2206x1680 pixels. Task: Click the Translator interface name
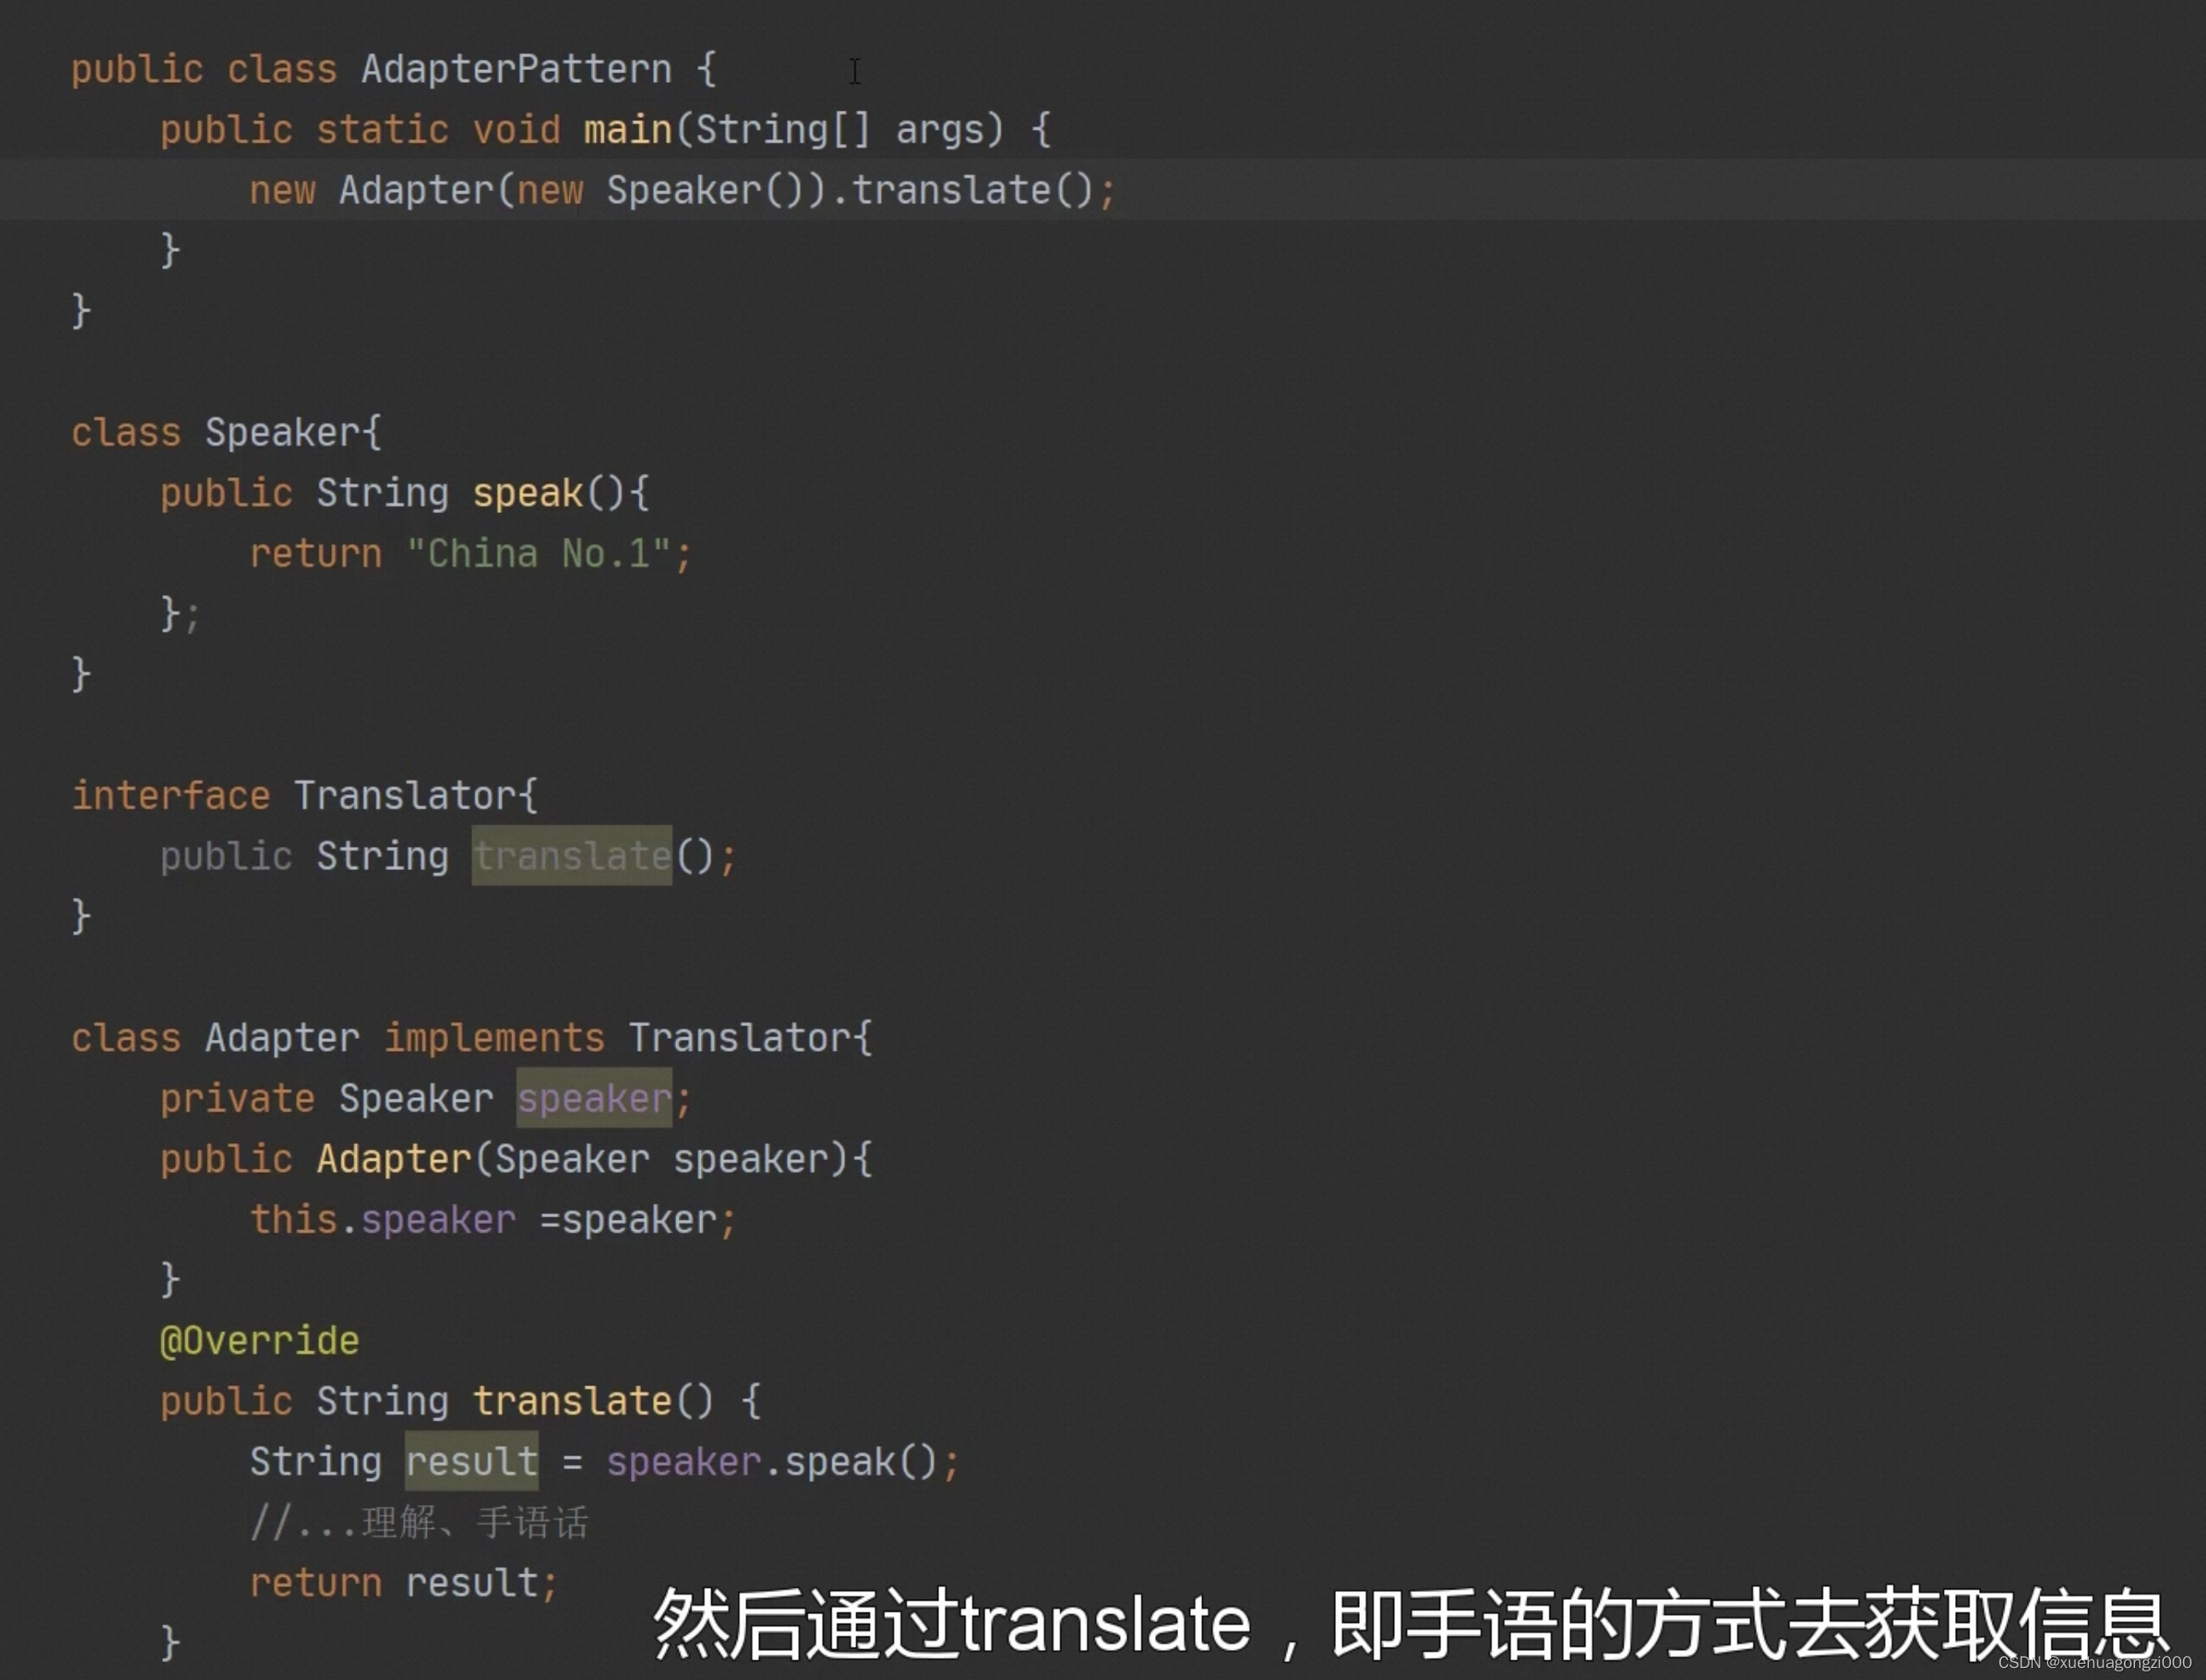coord(405,796)
